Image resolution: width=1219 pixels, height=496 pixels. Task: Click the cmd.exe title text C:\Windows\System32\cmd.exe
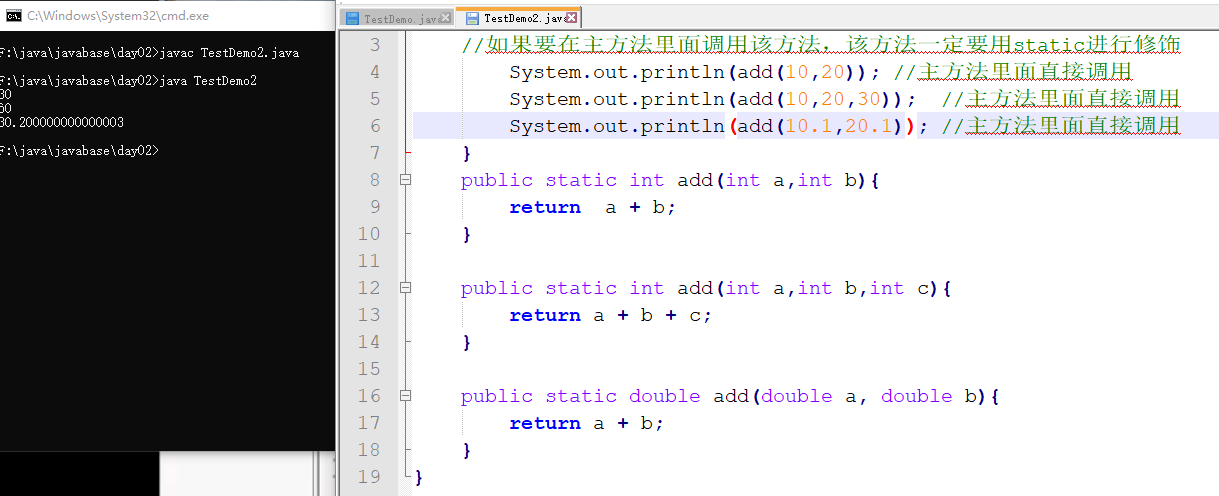point(118,17)
